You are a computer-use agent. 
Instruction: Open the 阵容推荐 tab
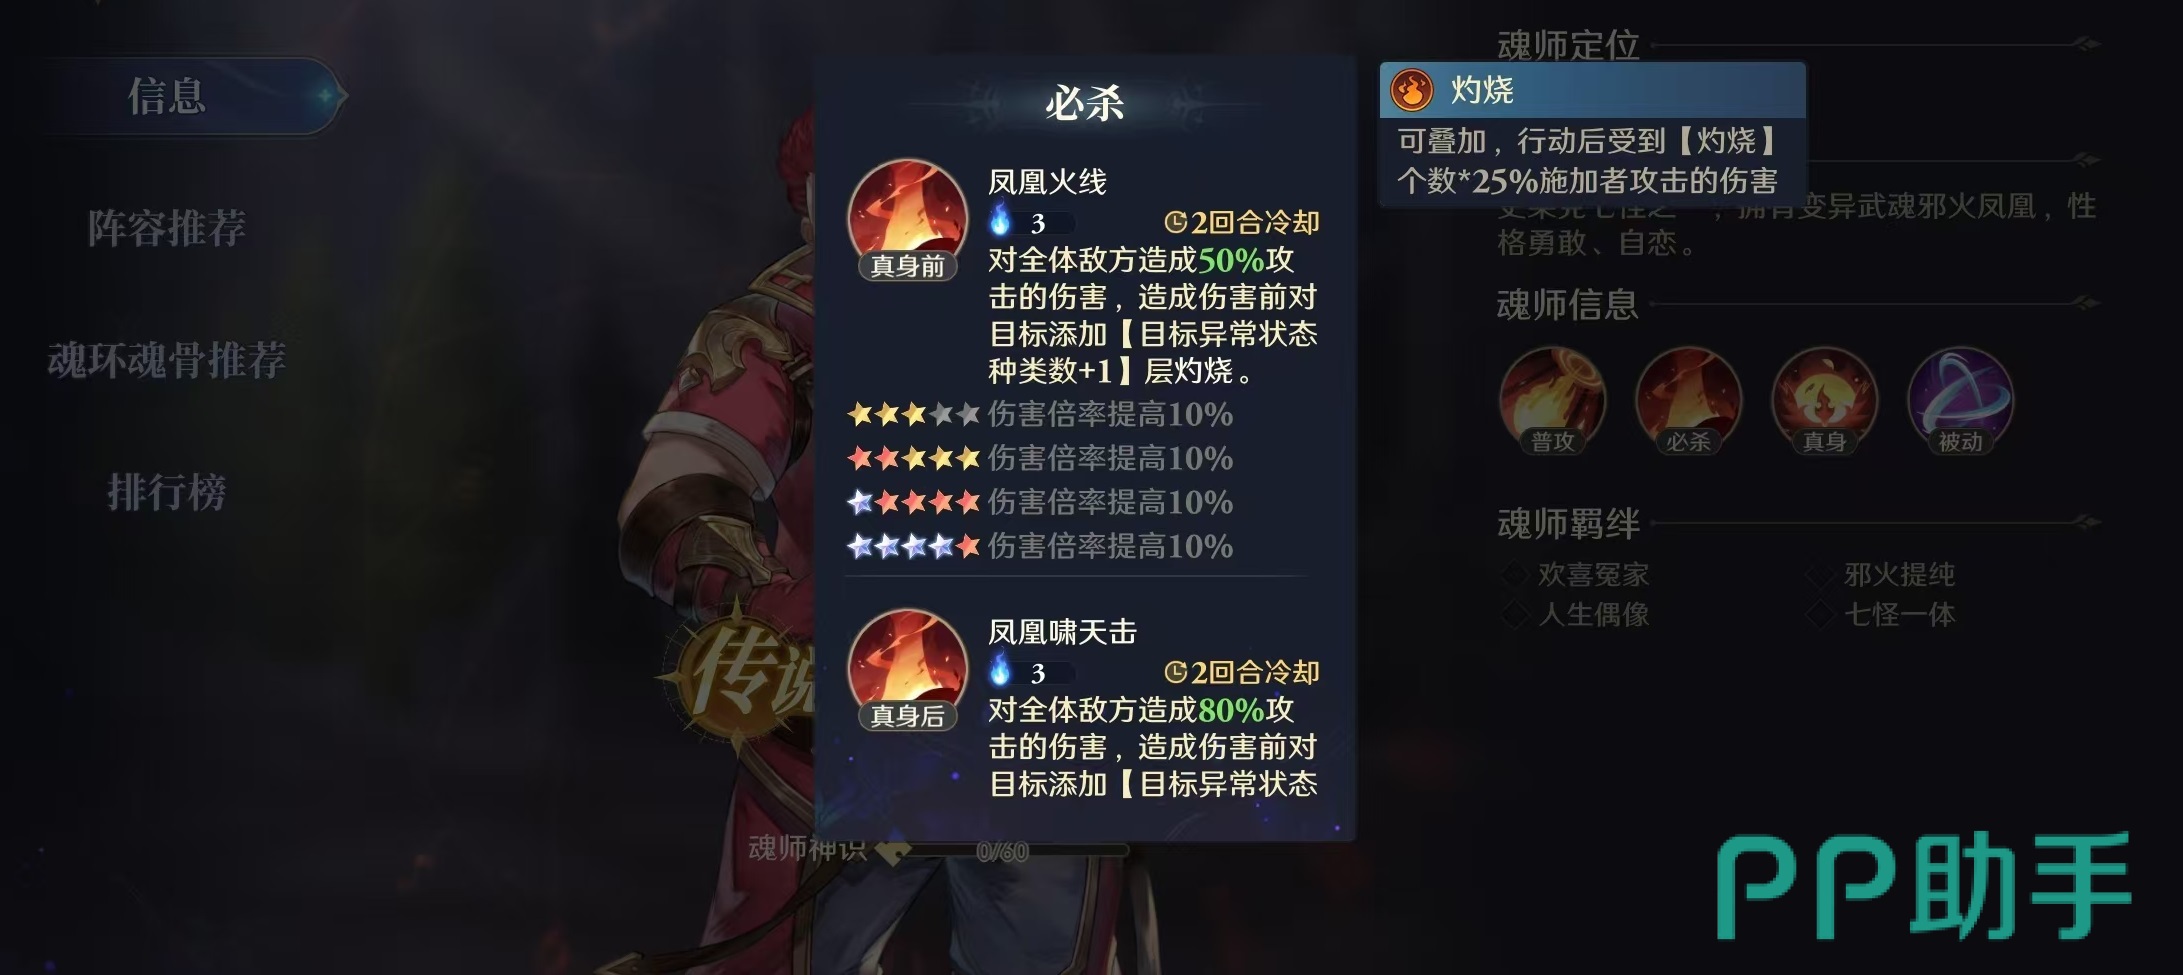pos(166,228)
